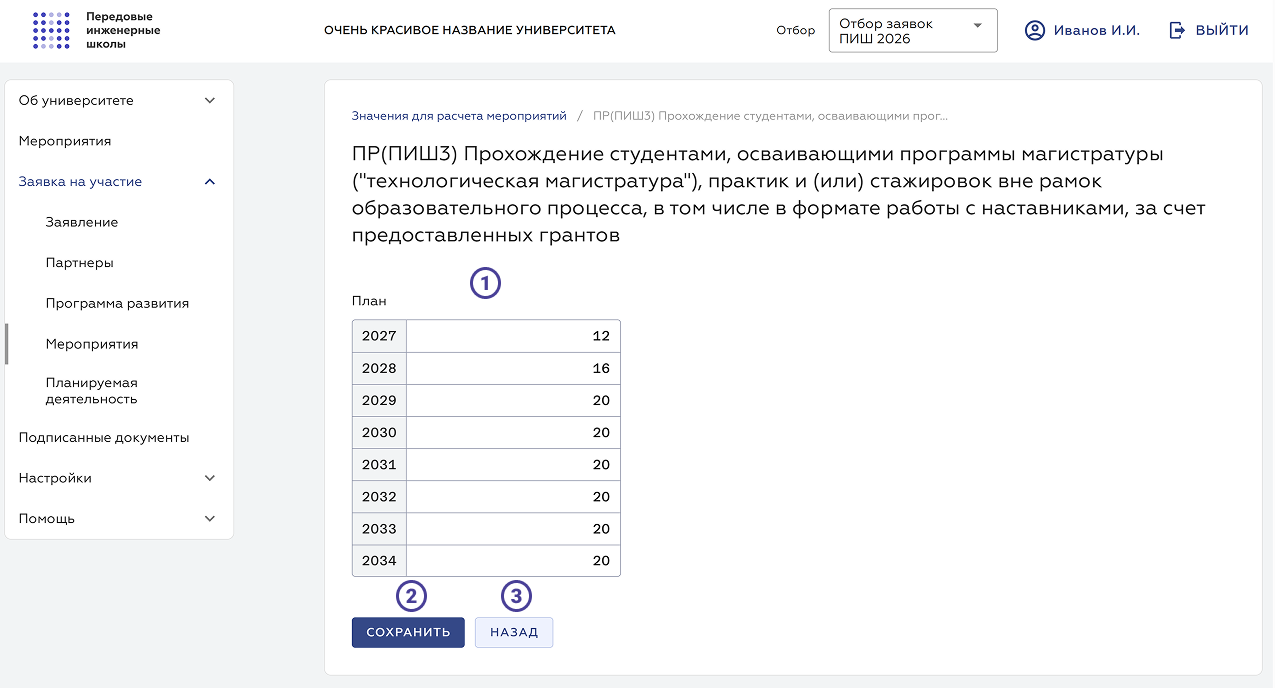
Task: Click the 2027 year label cell
Action: (379, 336)
